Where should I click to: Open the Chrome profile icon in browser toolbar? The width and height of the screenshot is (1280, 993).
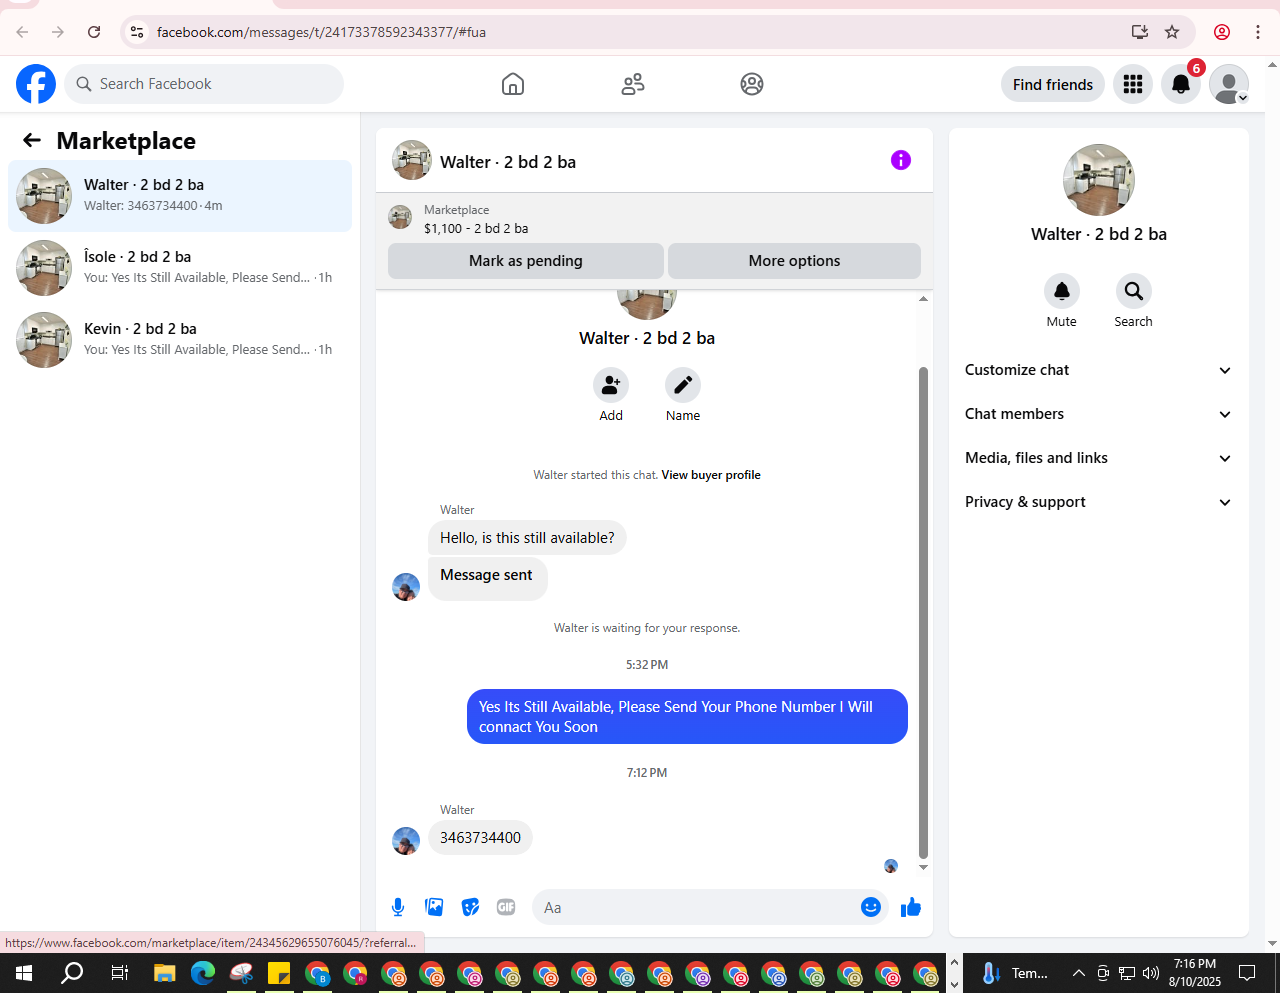[1222, 32]
